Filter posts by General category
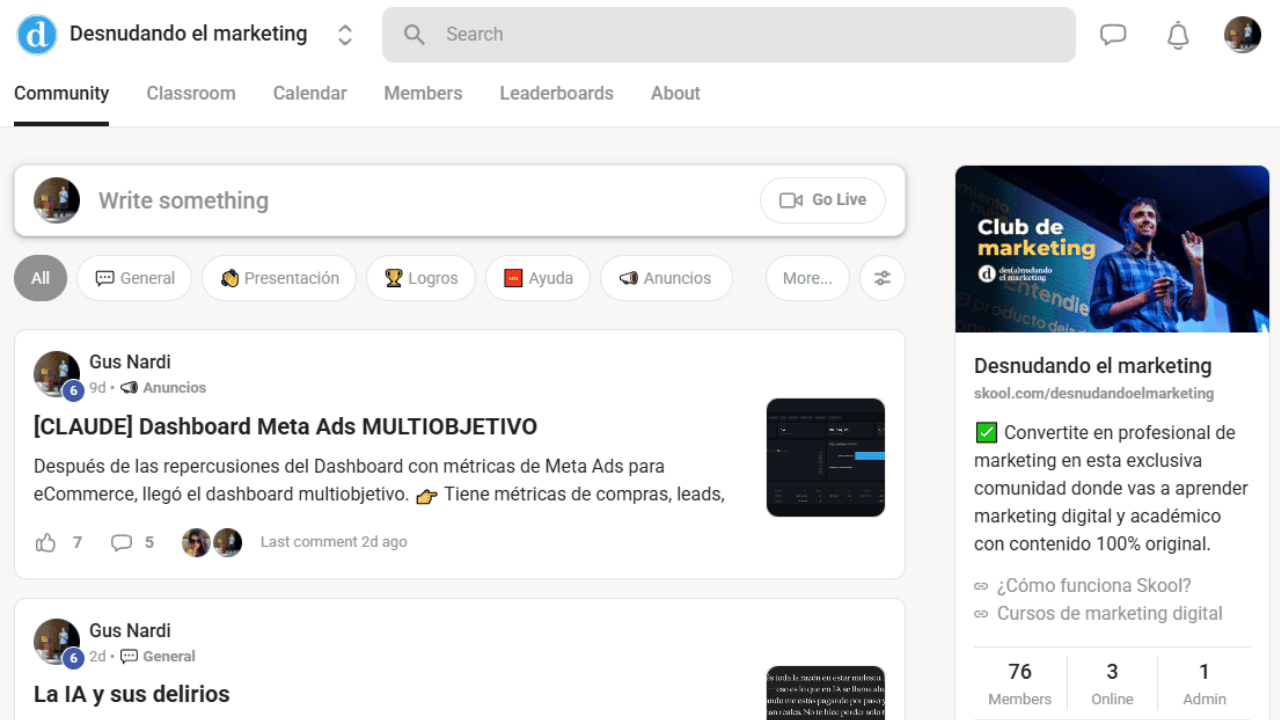The width and height of the screenshot is (1280, 720). [x=134, y=278]
